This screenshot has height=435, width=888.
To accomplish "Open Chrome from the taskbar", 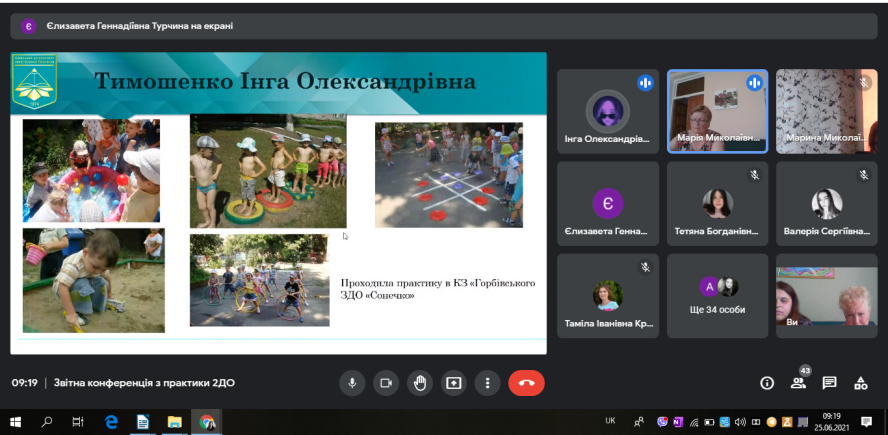I will click(206, 422).
